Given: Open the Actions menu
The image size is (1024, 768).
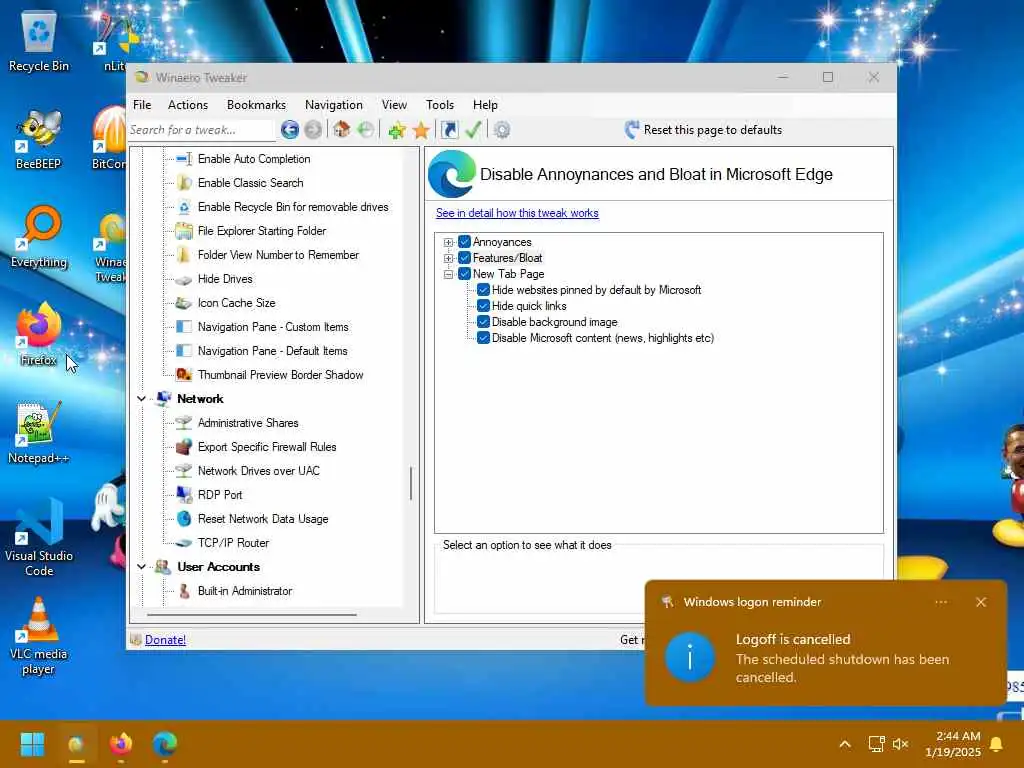Looking at the screenshot, I should pyautogui.click(x=188, y=104).
